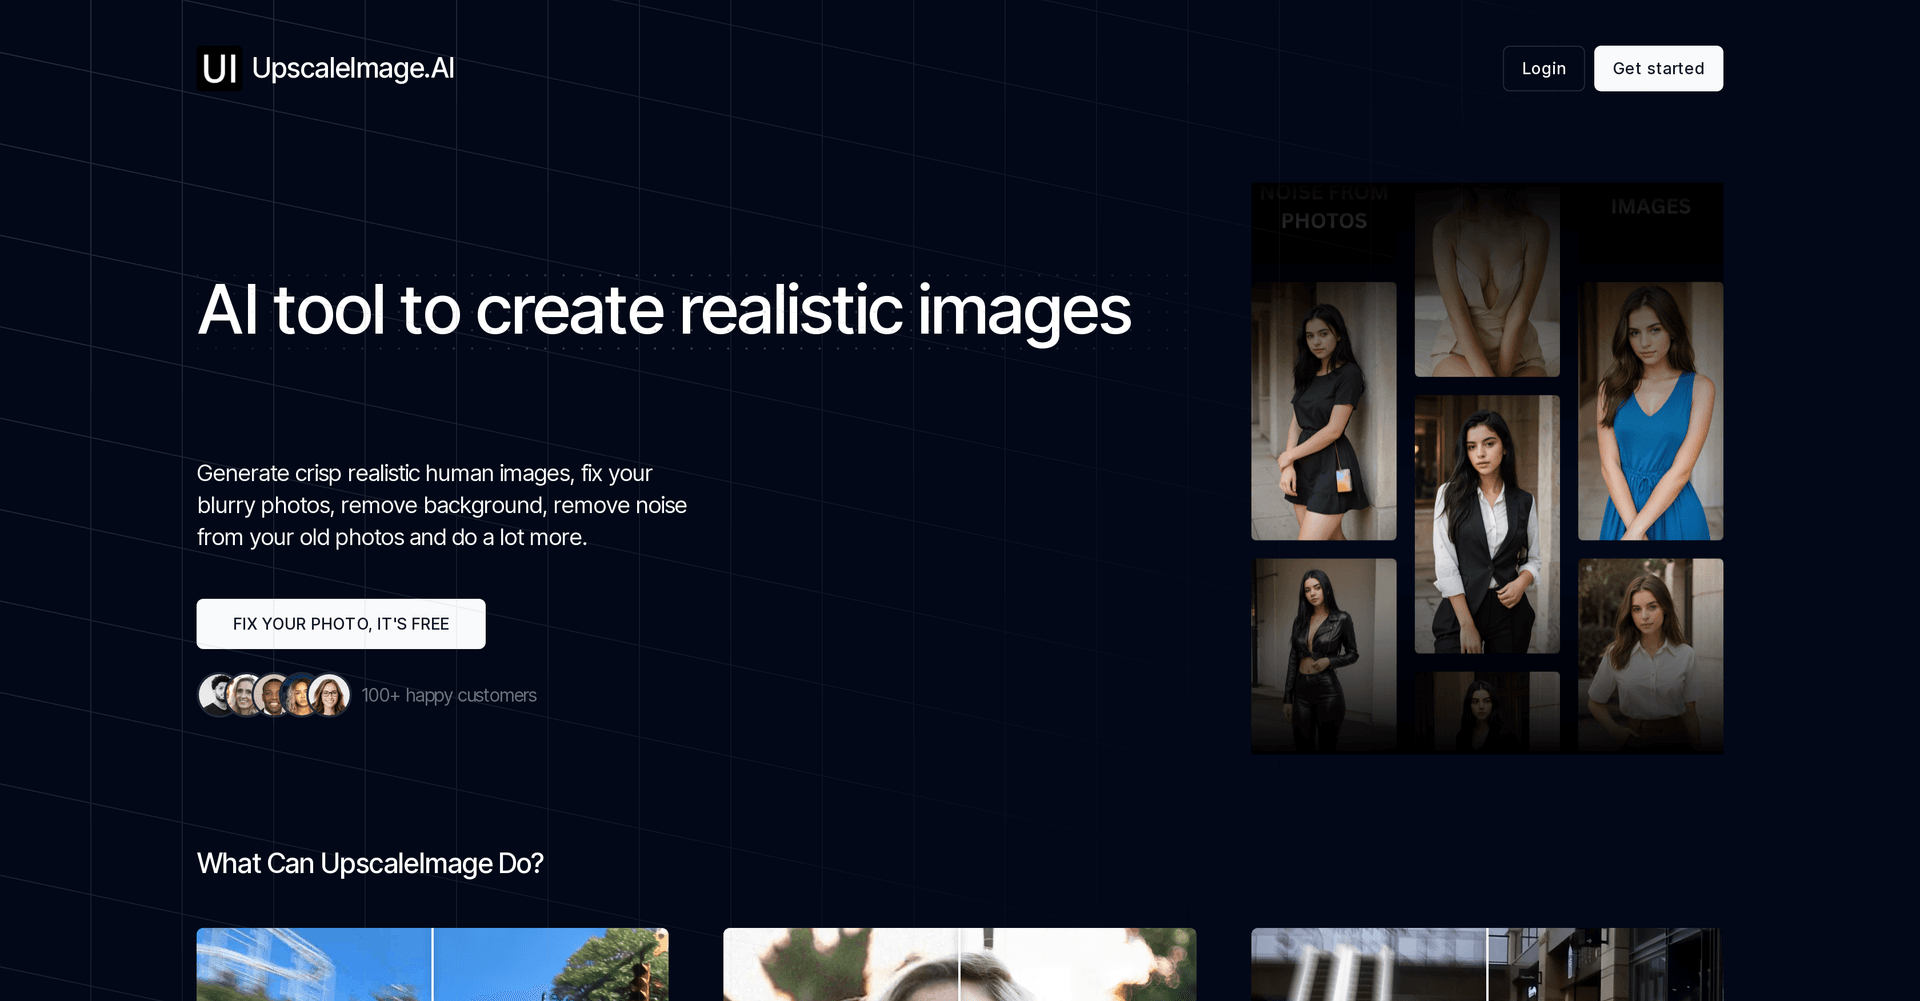This screenshot has width=1920, height=1001.
Task: Open thumbnail of woman in blue dress
Action: pos(1650,411)
